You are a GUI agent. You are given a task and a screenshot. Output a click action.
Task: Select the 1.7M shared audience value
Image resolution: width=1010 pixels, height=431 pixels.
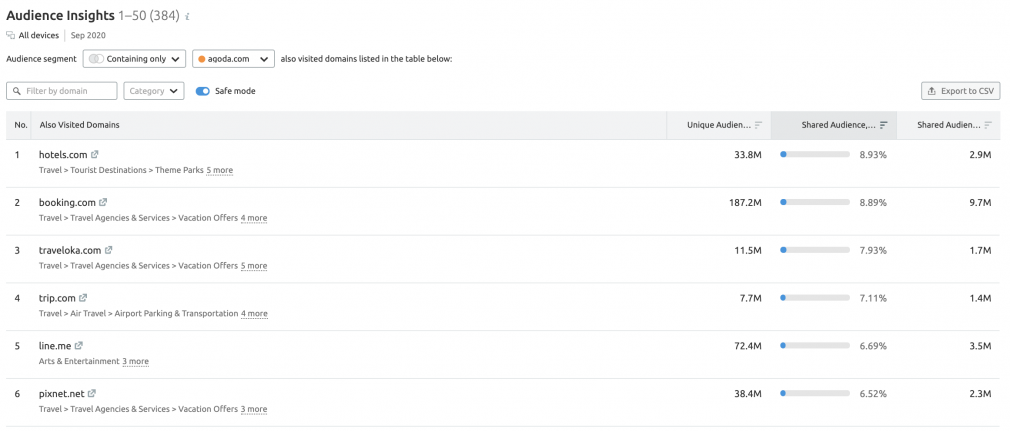980,250
